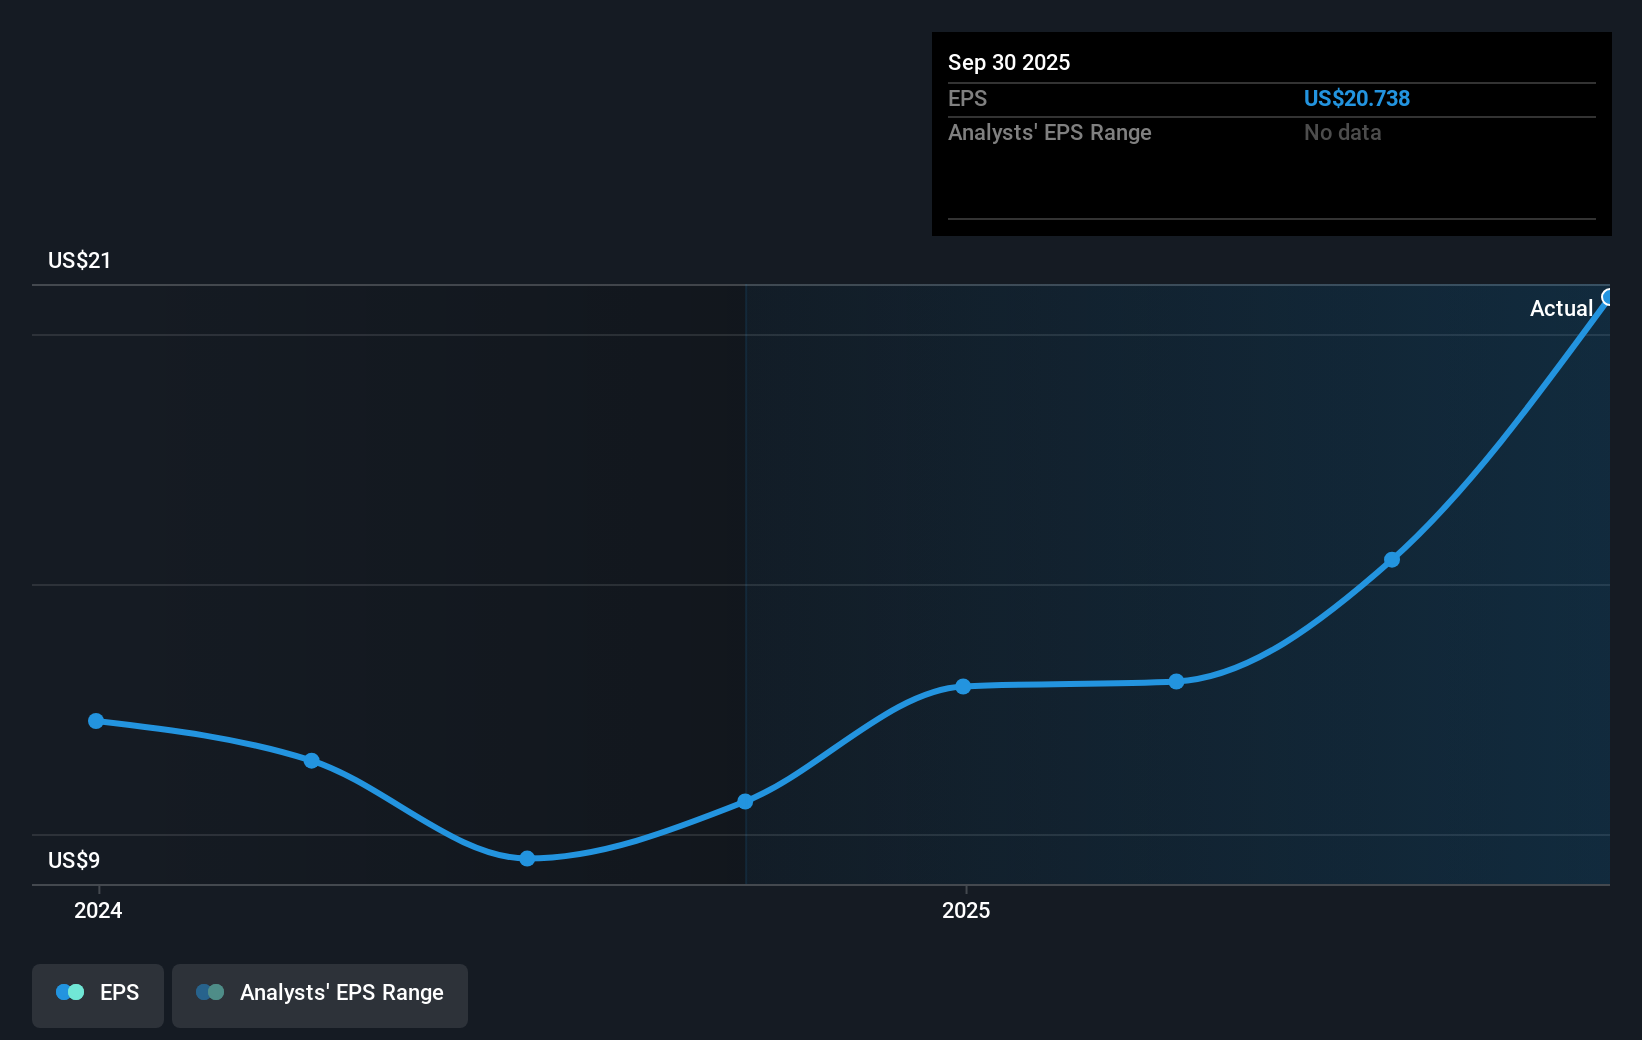Click the Analysts' EPS Range legend dot
Image resolution: width=1642 pixels, height=1040 pixels.
pos(210,992)
